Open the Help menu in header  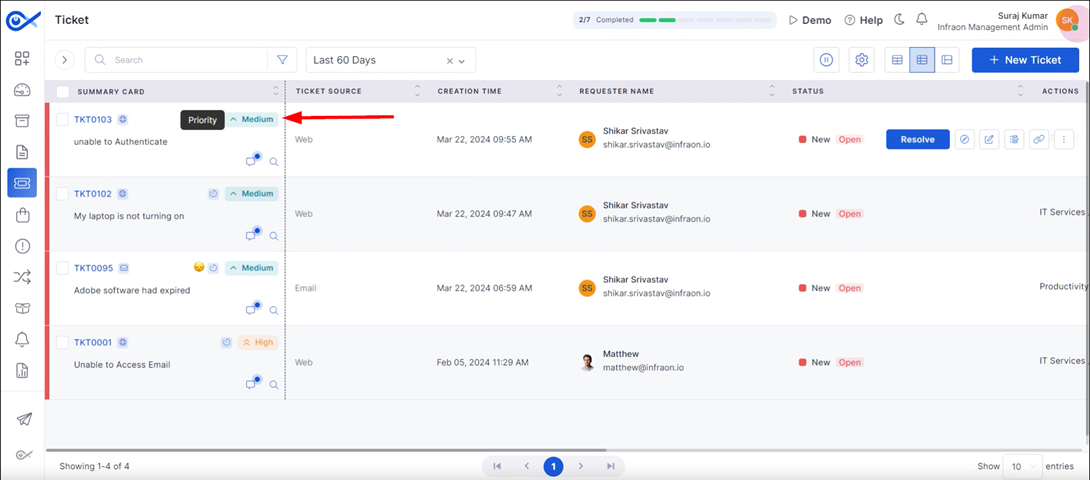coord(863,20)
